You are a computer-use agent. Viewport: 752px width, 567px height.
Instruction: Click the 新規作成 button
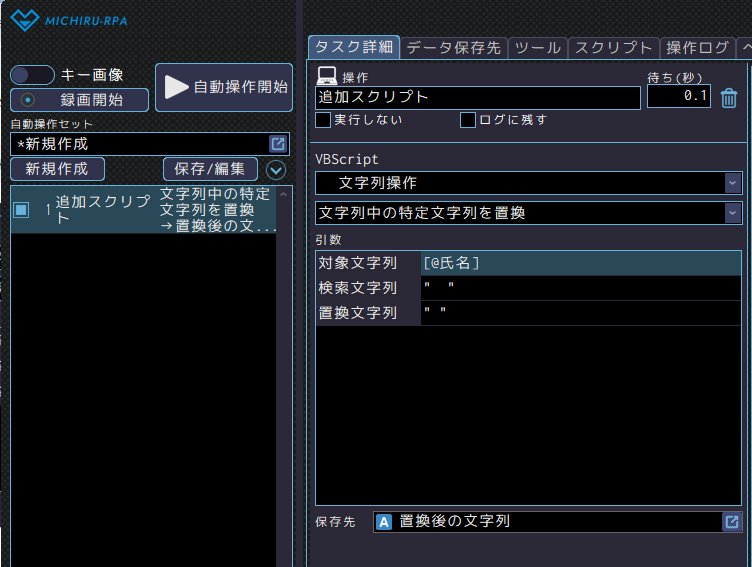coord(57,169)
